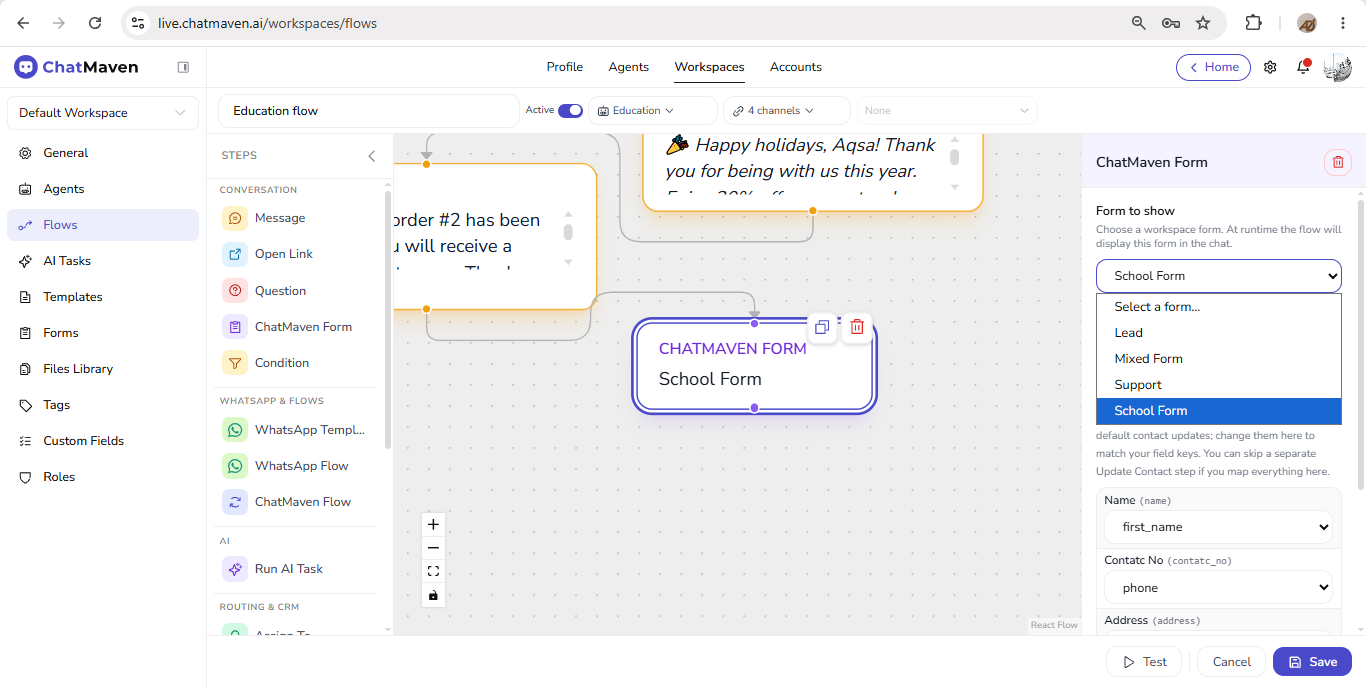Click the WhatsApp Flow step icon
1366x687 pixels.
(x=235, y=466)
